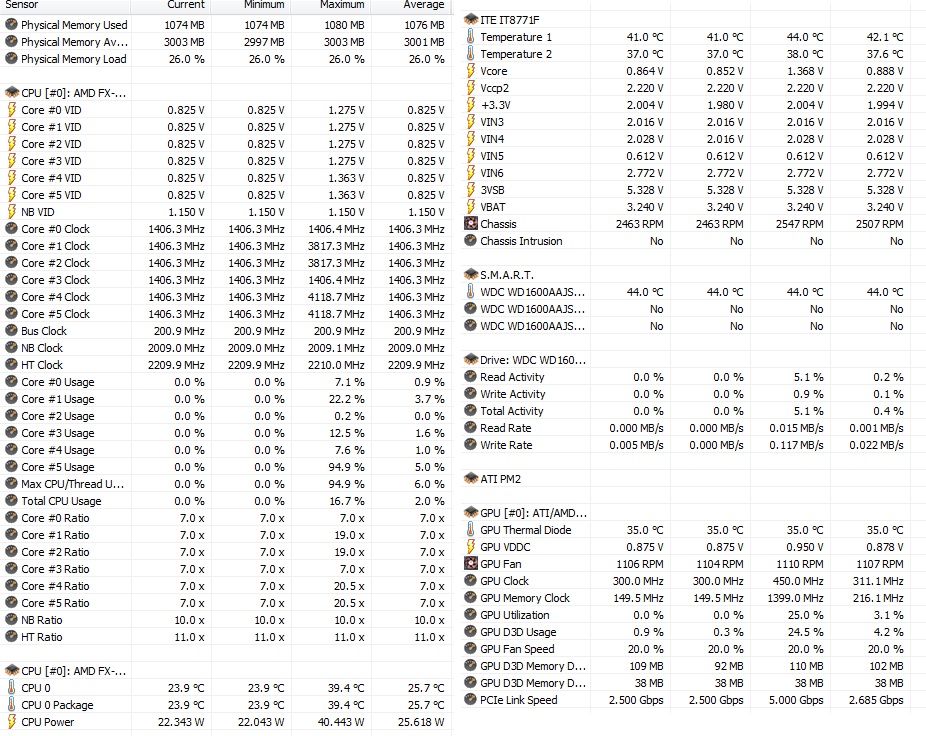Click Core #1 Usage maximum value 22.2 %
This screenshot has width=926, height=736.
(347, 399)
